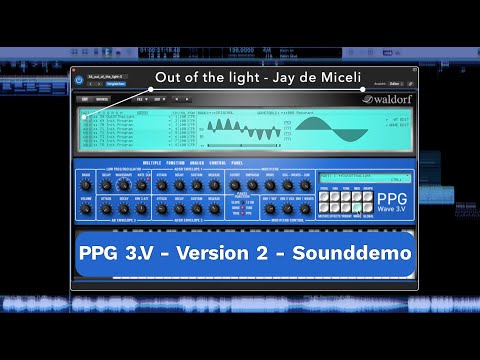Click the ENV 1 VCF knob
The image size is (480, 360).
270,209
